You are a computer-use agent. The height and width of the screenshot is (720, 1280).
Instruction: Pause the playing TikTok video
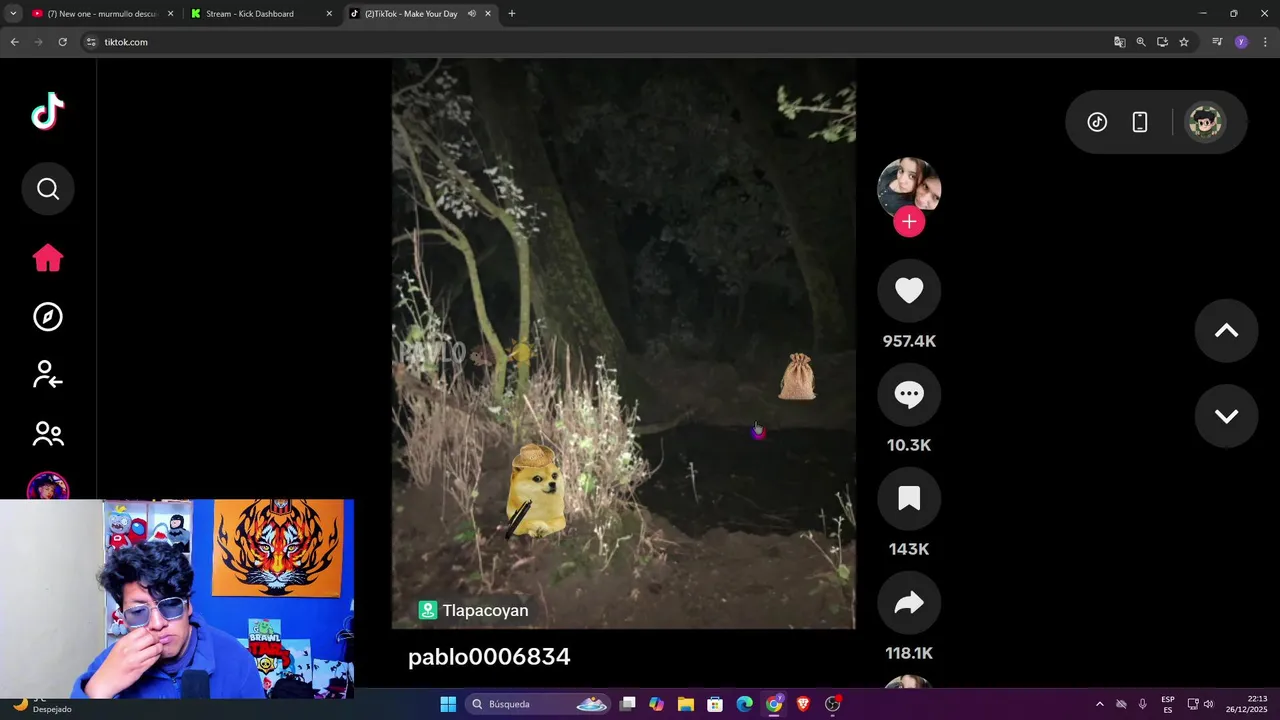(623, 343)
